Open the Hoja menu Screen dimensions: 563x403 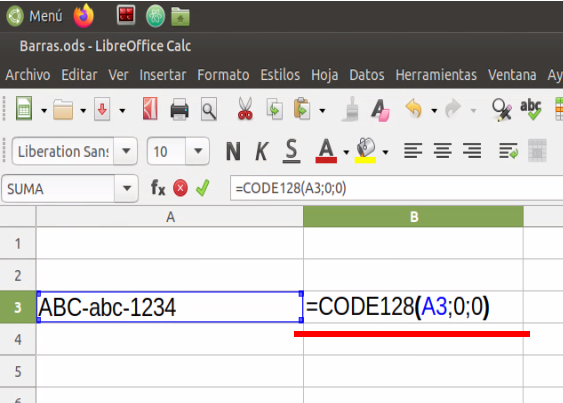325,75
